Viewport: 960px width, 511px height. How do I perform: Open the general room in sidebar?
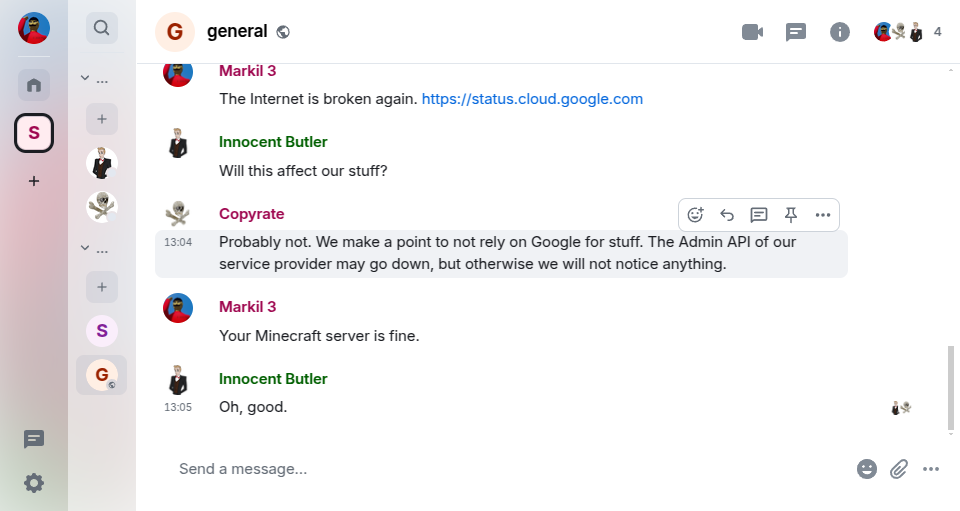tap(101, 375)
